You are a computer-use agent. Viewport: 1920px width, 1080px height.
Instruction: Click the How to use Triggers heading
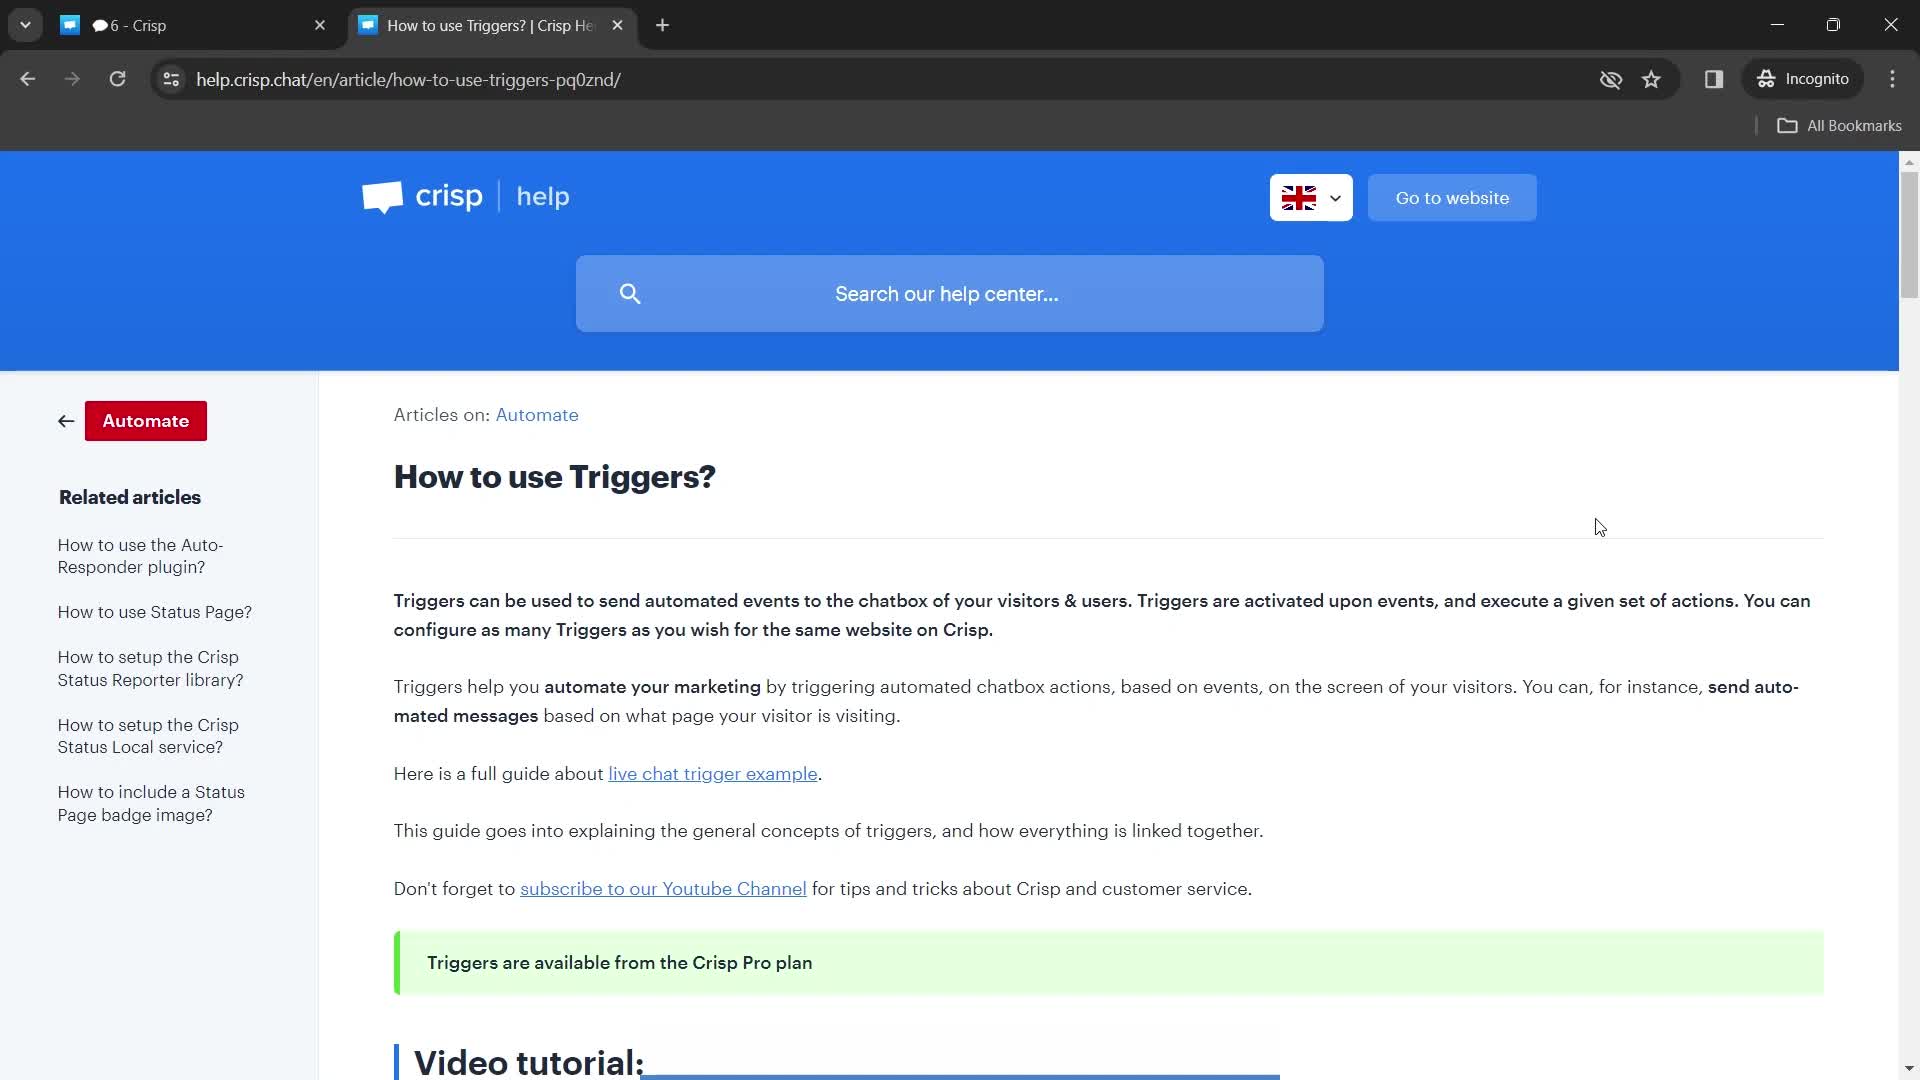[555, 477]
